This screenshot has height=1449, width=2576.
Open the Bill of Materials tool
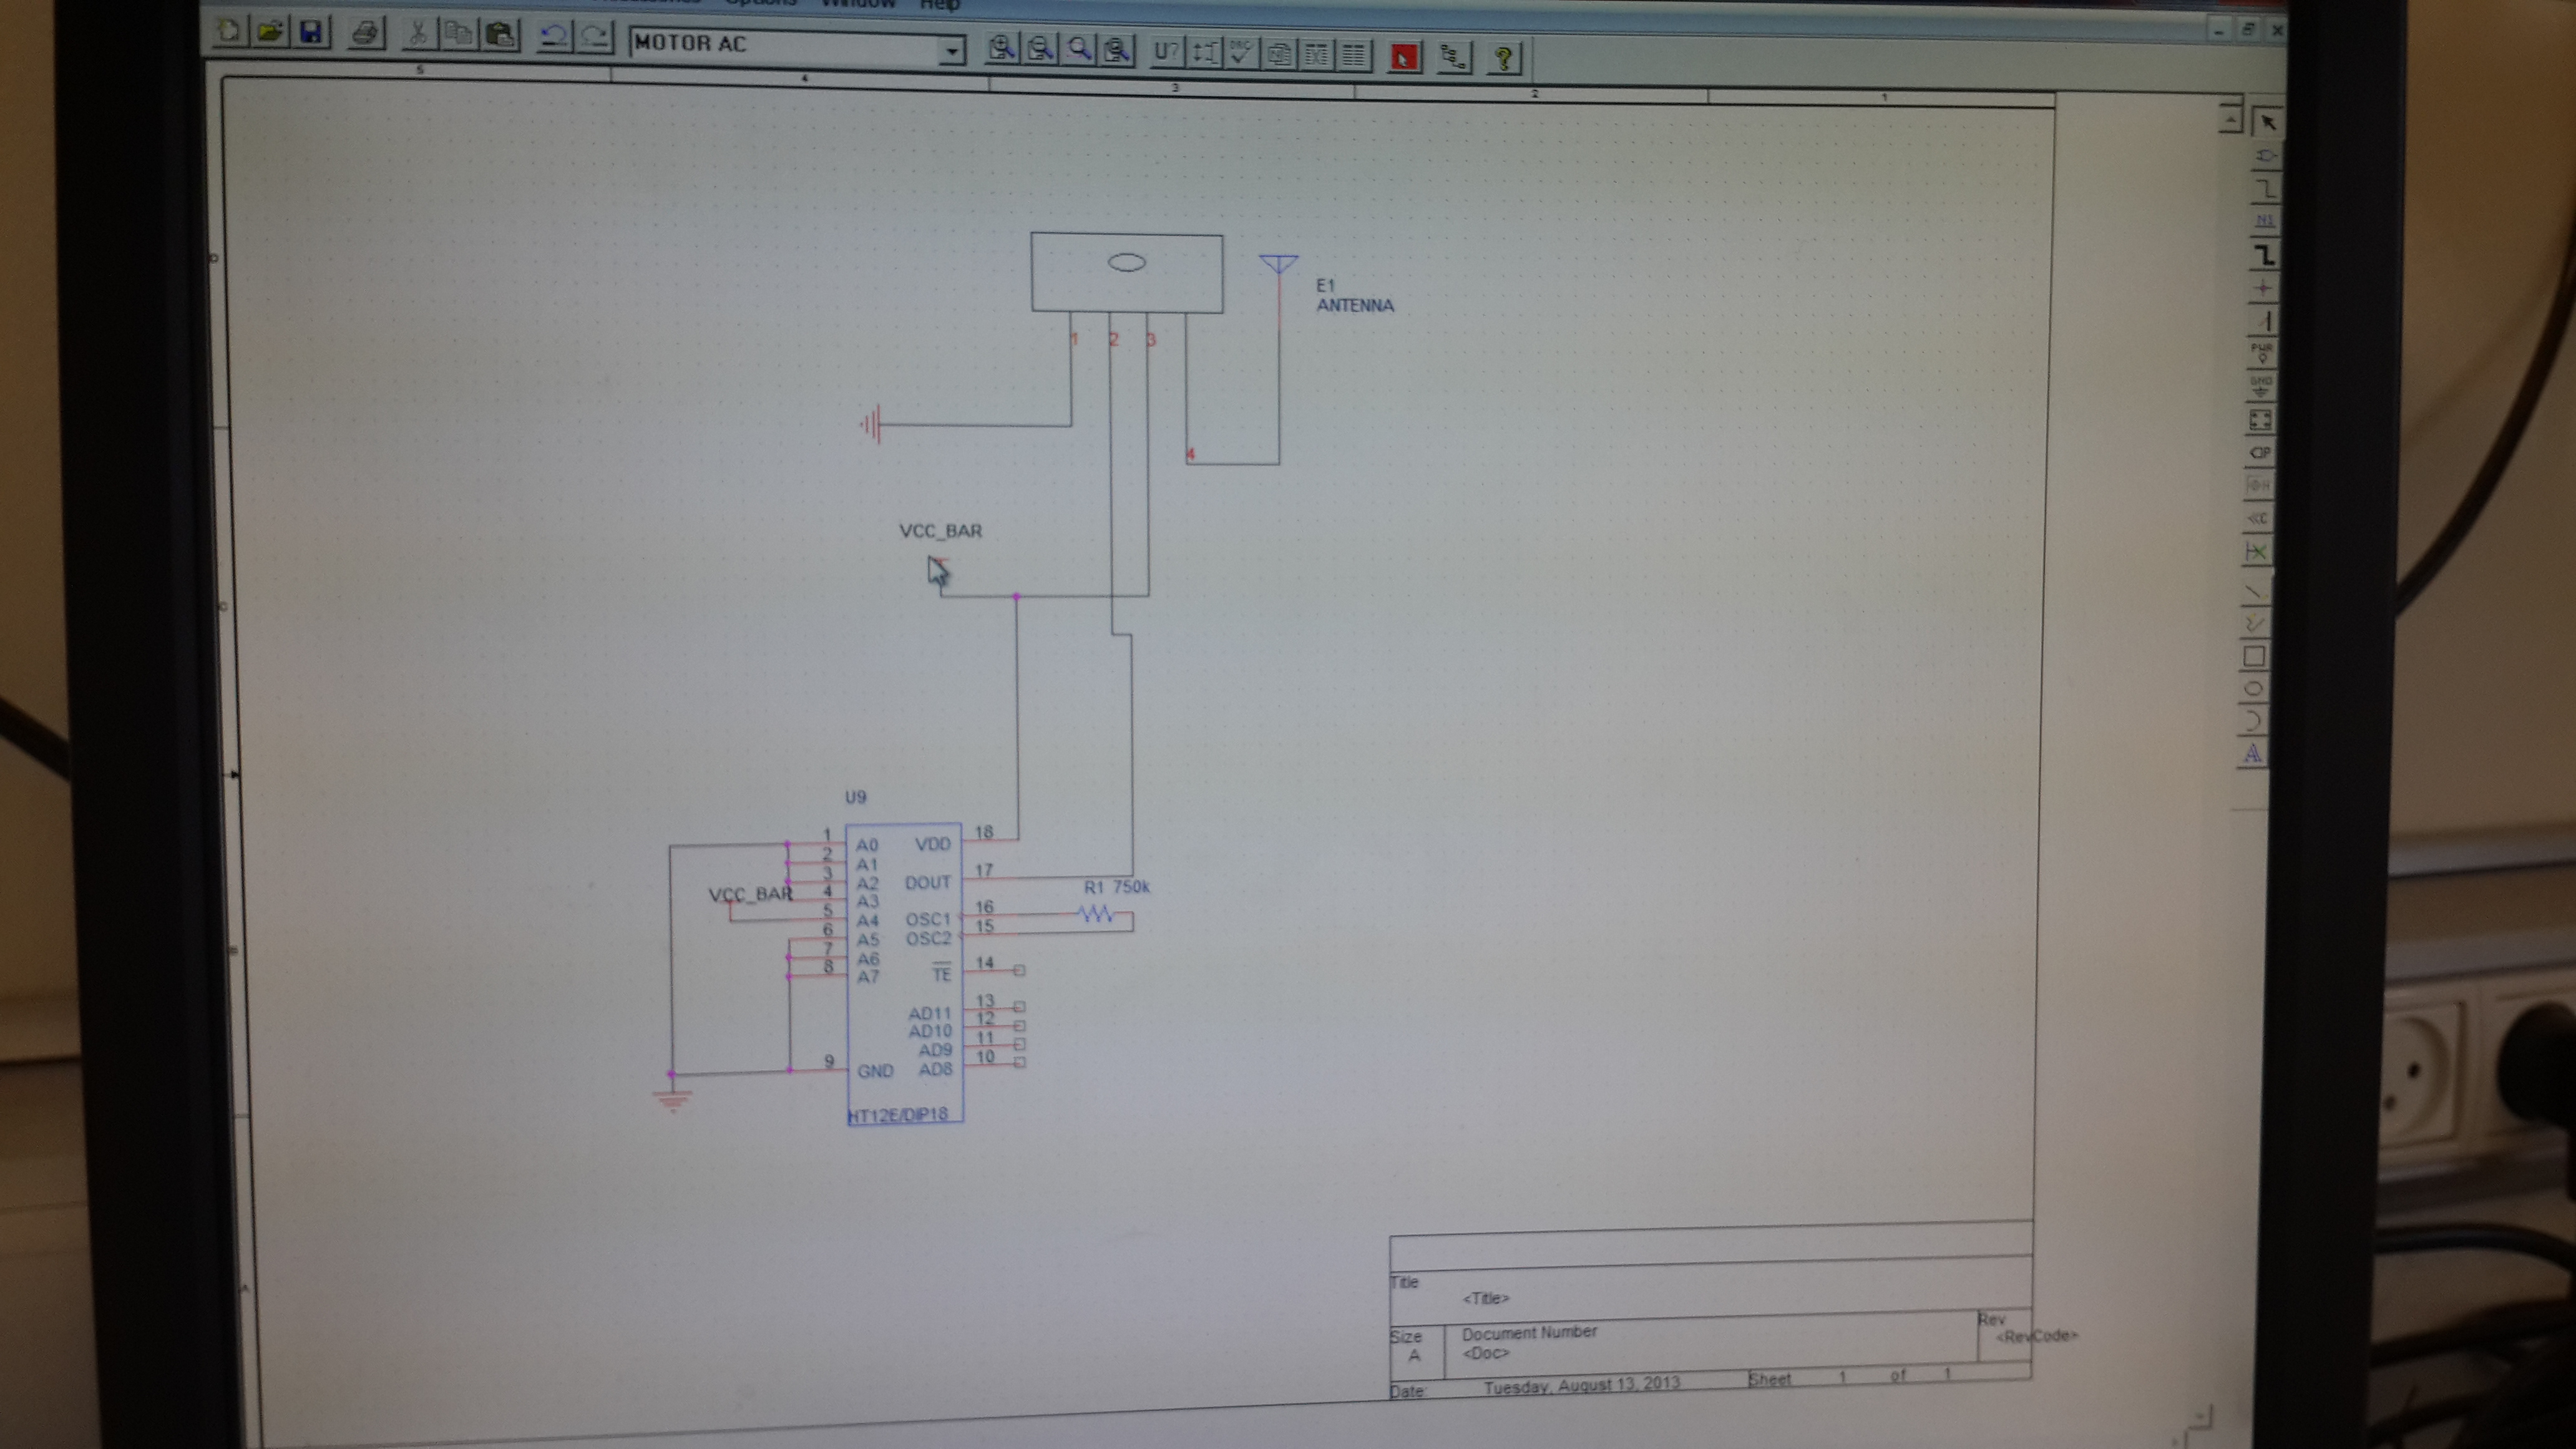tap(1353, 56)
